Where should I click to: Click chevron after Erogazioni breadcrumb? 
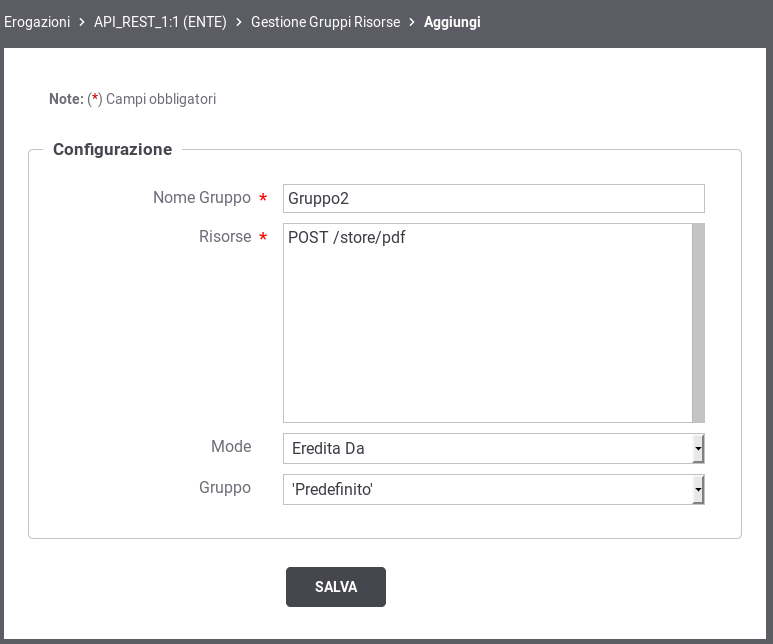tap(82, 22)
